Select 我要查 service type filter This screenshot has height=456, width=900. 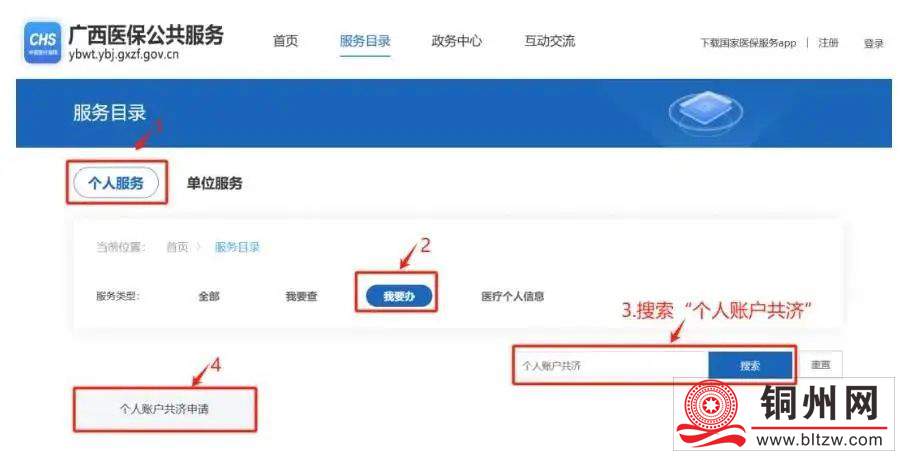301,296
